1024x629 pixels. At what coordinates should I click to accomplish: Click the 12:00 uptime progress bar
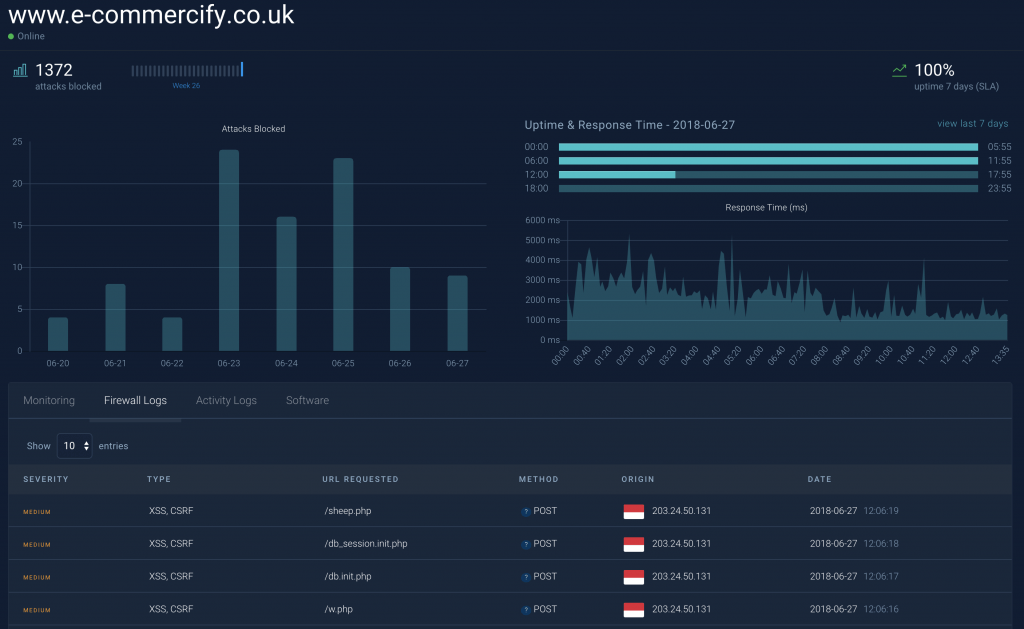coord(767,174)
